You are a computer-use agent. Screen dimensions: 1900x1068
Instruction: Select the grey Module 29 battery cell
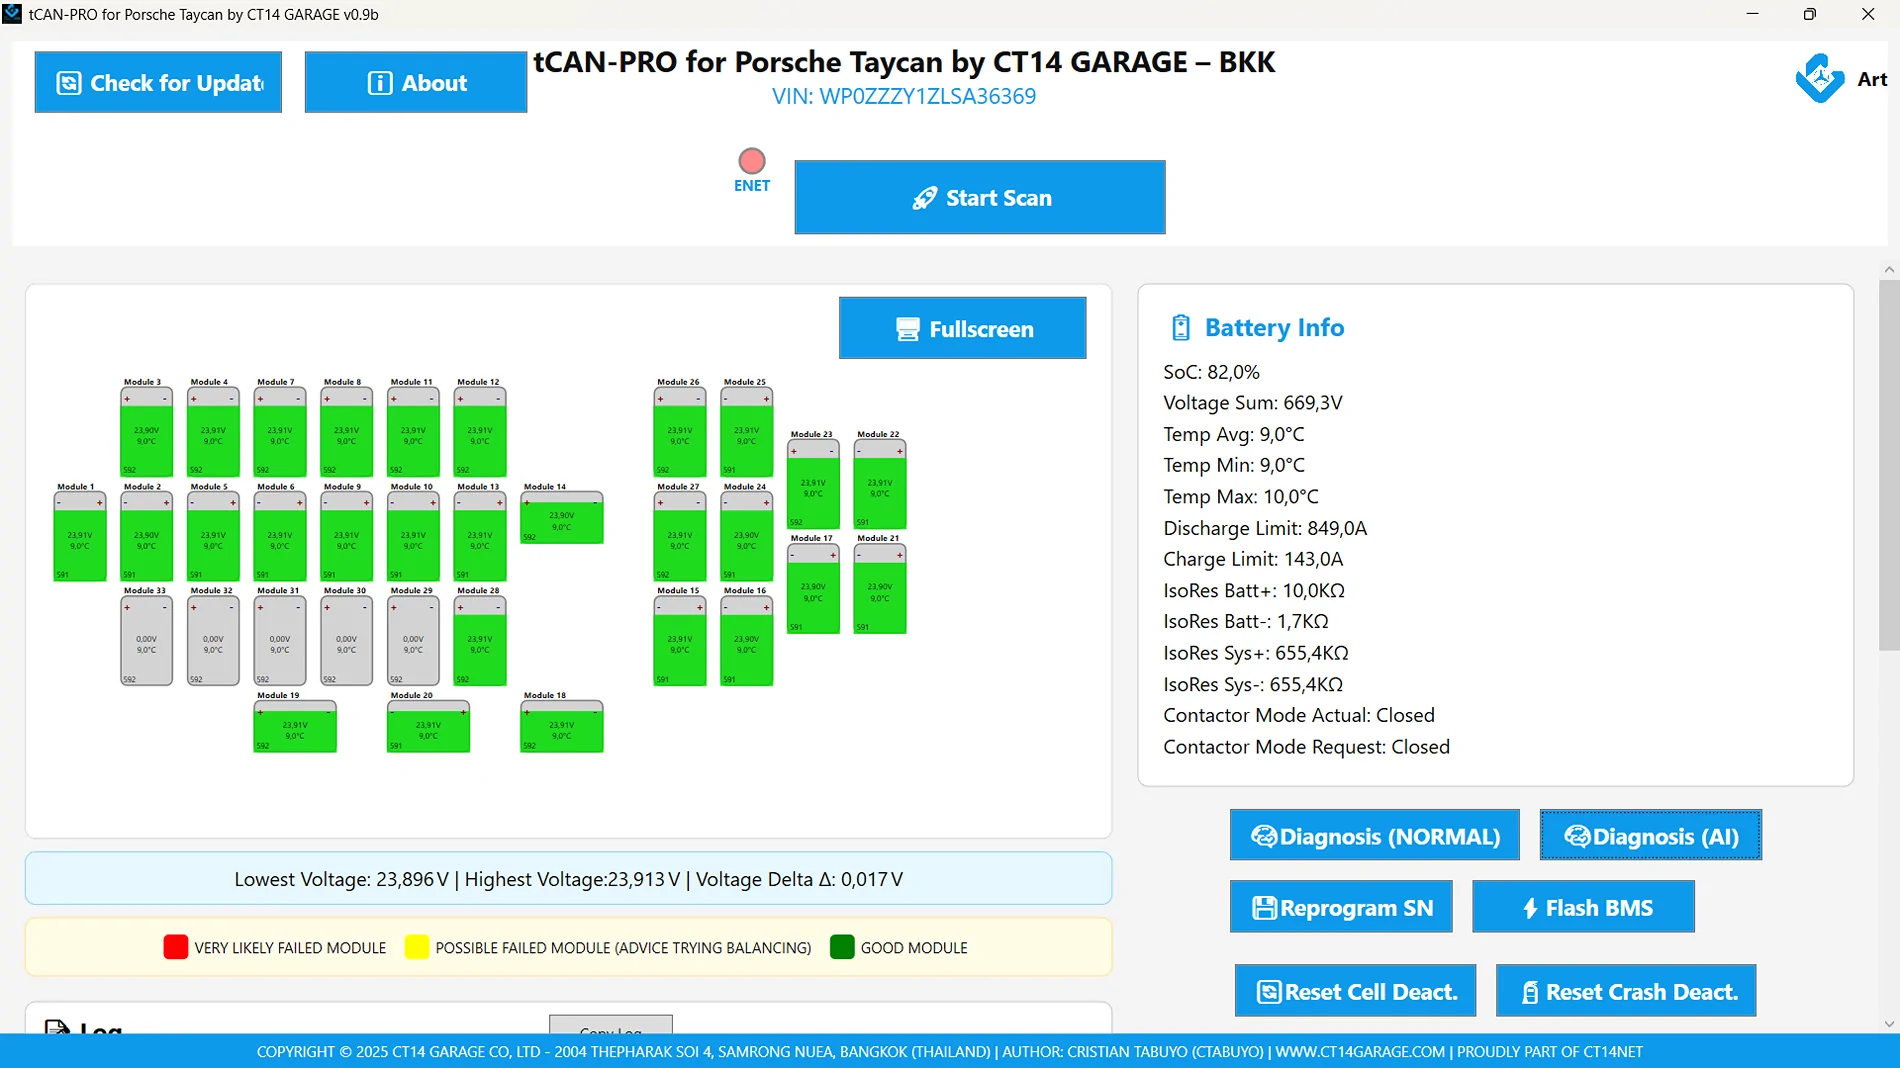click(x=413, y=641)
